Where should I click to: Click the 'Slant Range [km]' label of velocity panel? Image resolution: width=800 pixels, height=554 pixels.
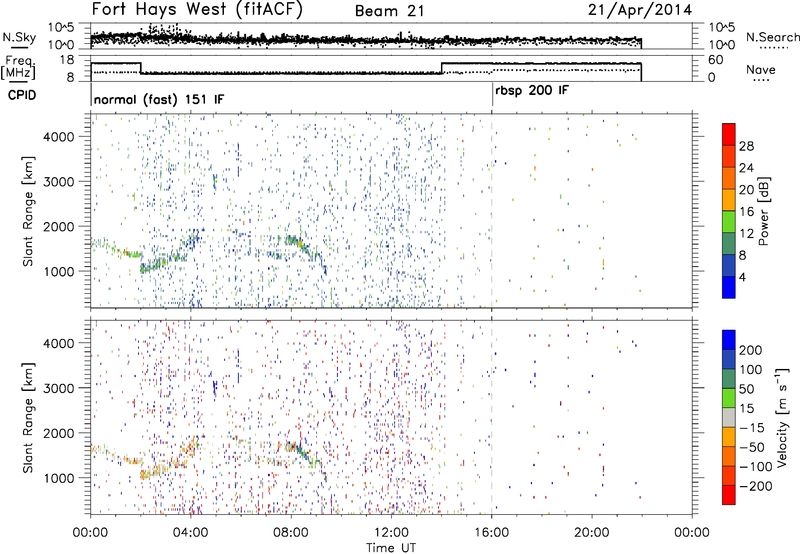(28, 417)
